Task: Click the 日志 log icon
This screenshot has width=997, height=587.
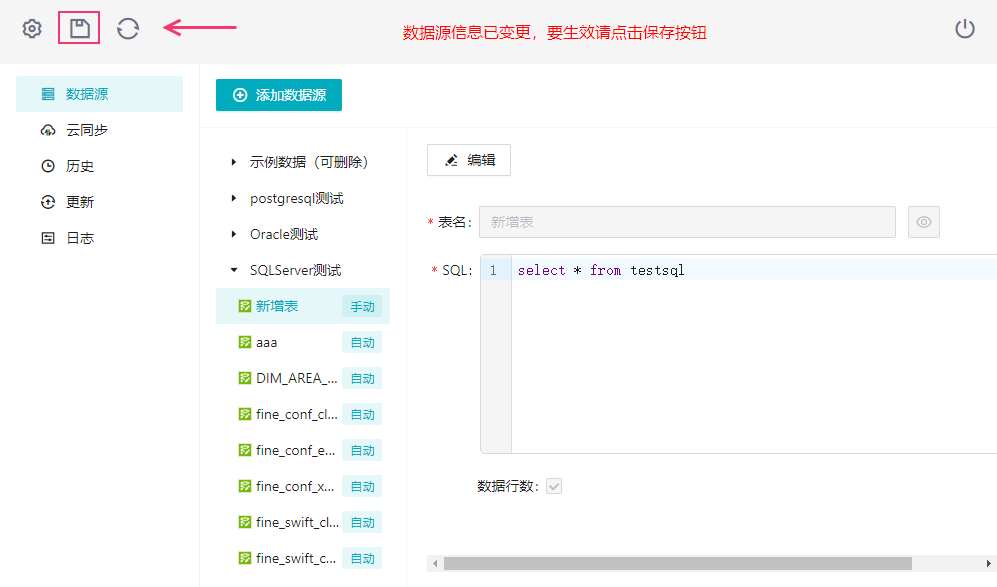Action: (48, 238)
